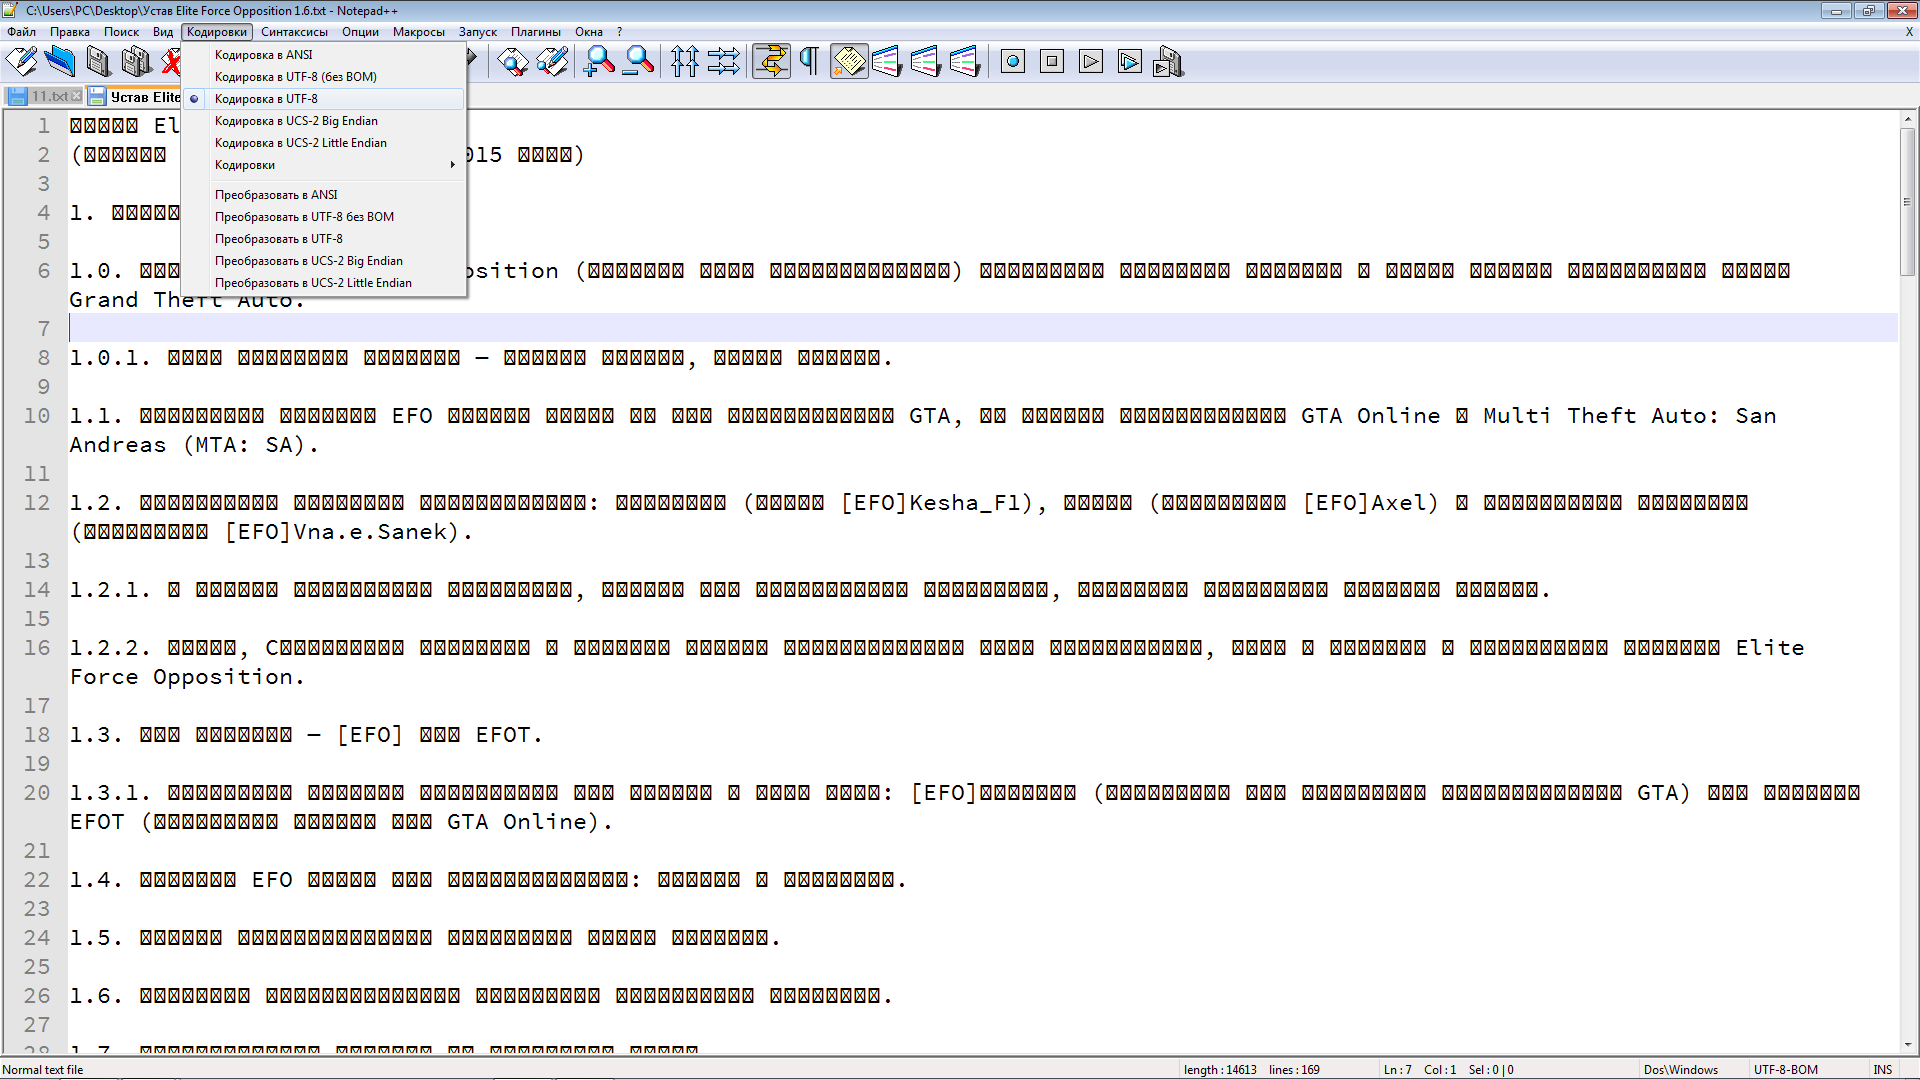Close the open Кодировки menu
This screenshot has height=1080, width=1920.
coord(217,32)
